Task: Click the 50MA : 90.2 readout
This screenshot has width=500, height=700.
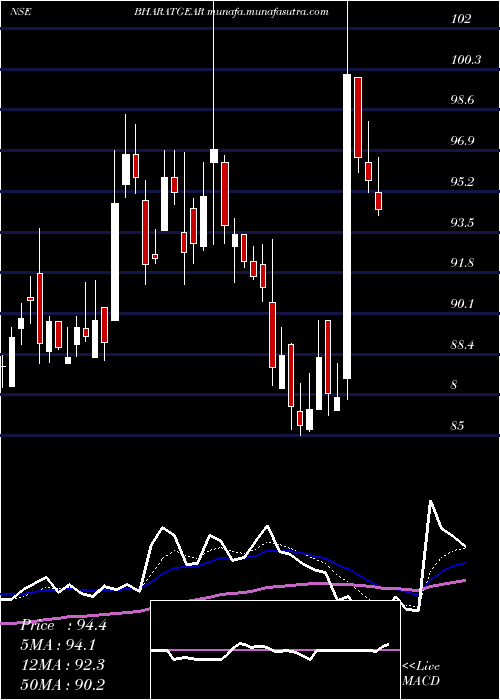Action: 62,684
